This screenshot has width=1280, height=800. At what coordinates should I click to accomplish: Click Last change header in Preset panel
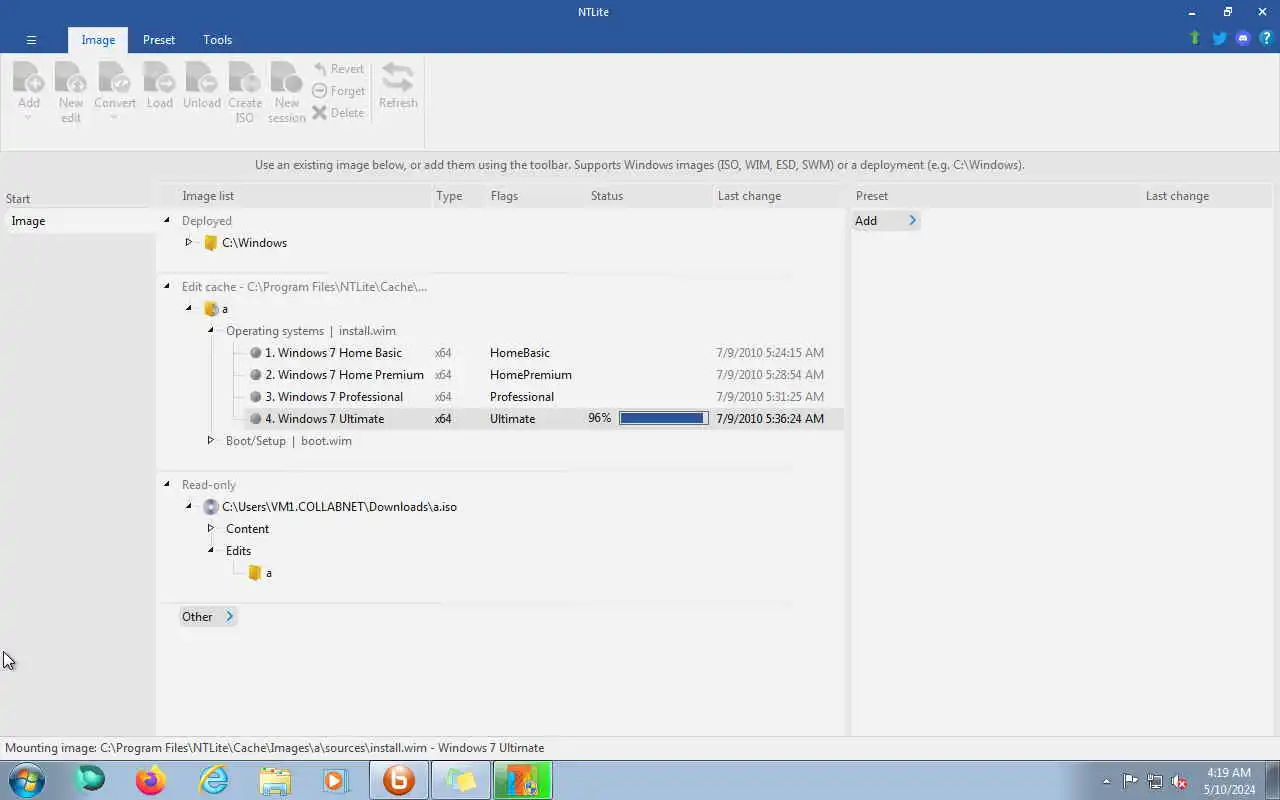tap(1206, 196)
